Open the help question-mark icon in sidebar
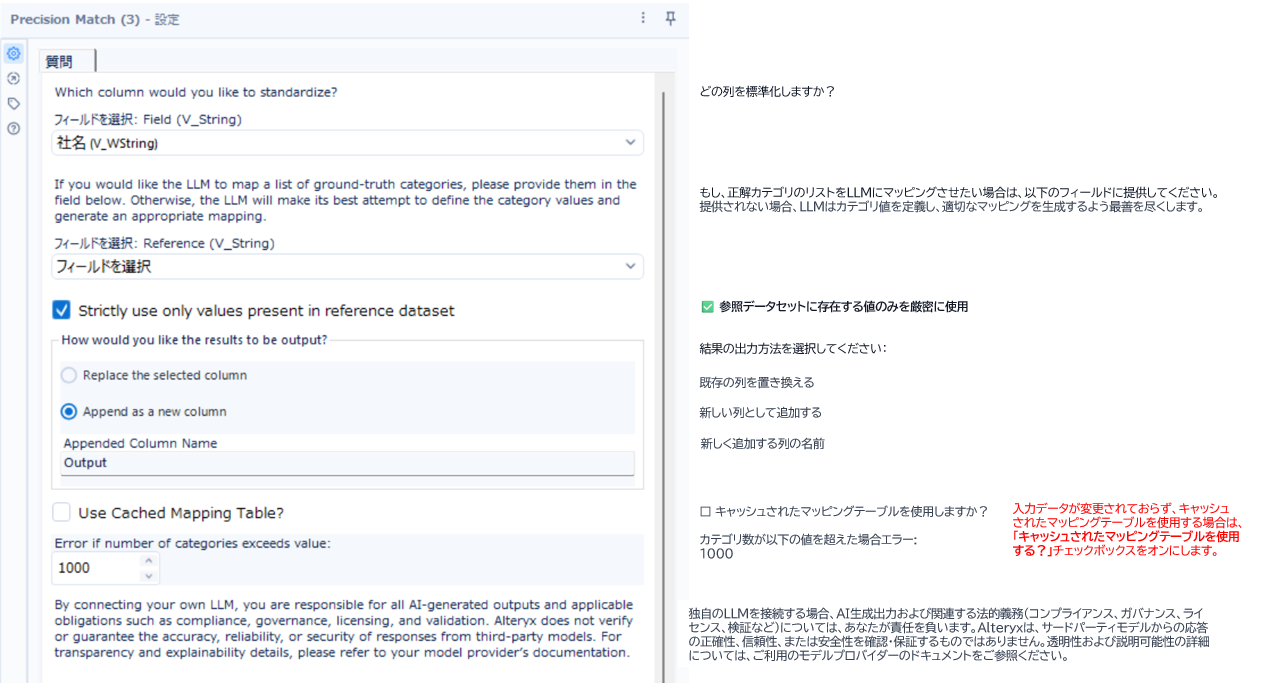The height and width of the screenshot is (687, 1285). (x=14, y=128)
